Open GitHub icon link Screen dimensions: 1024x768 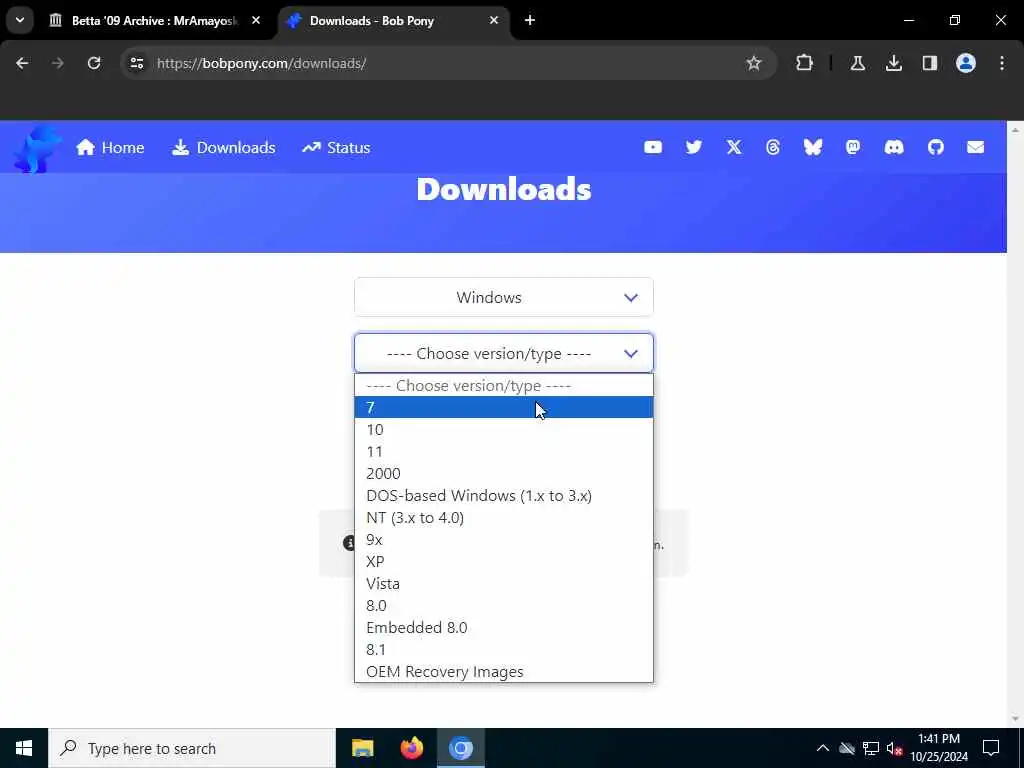click(936, 148)
